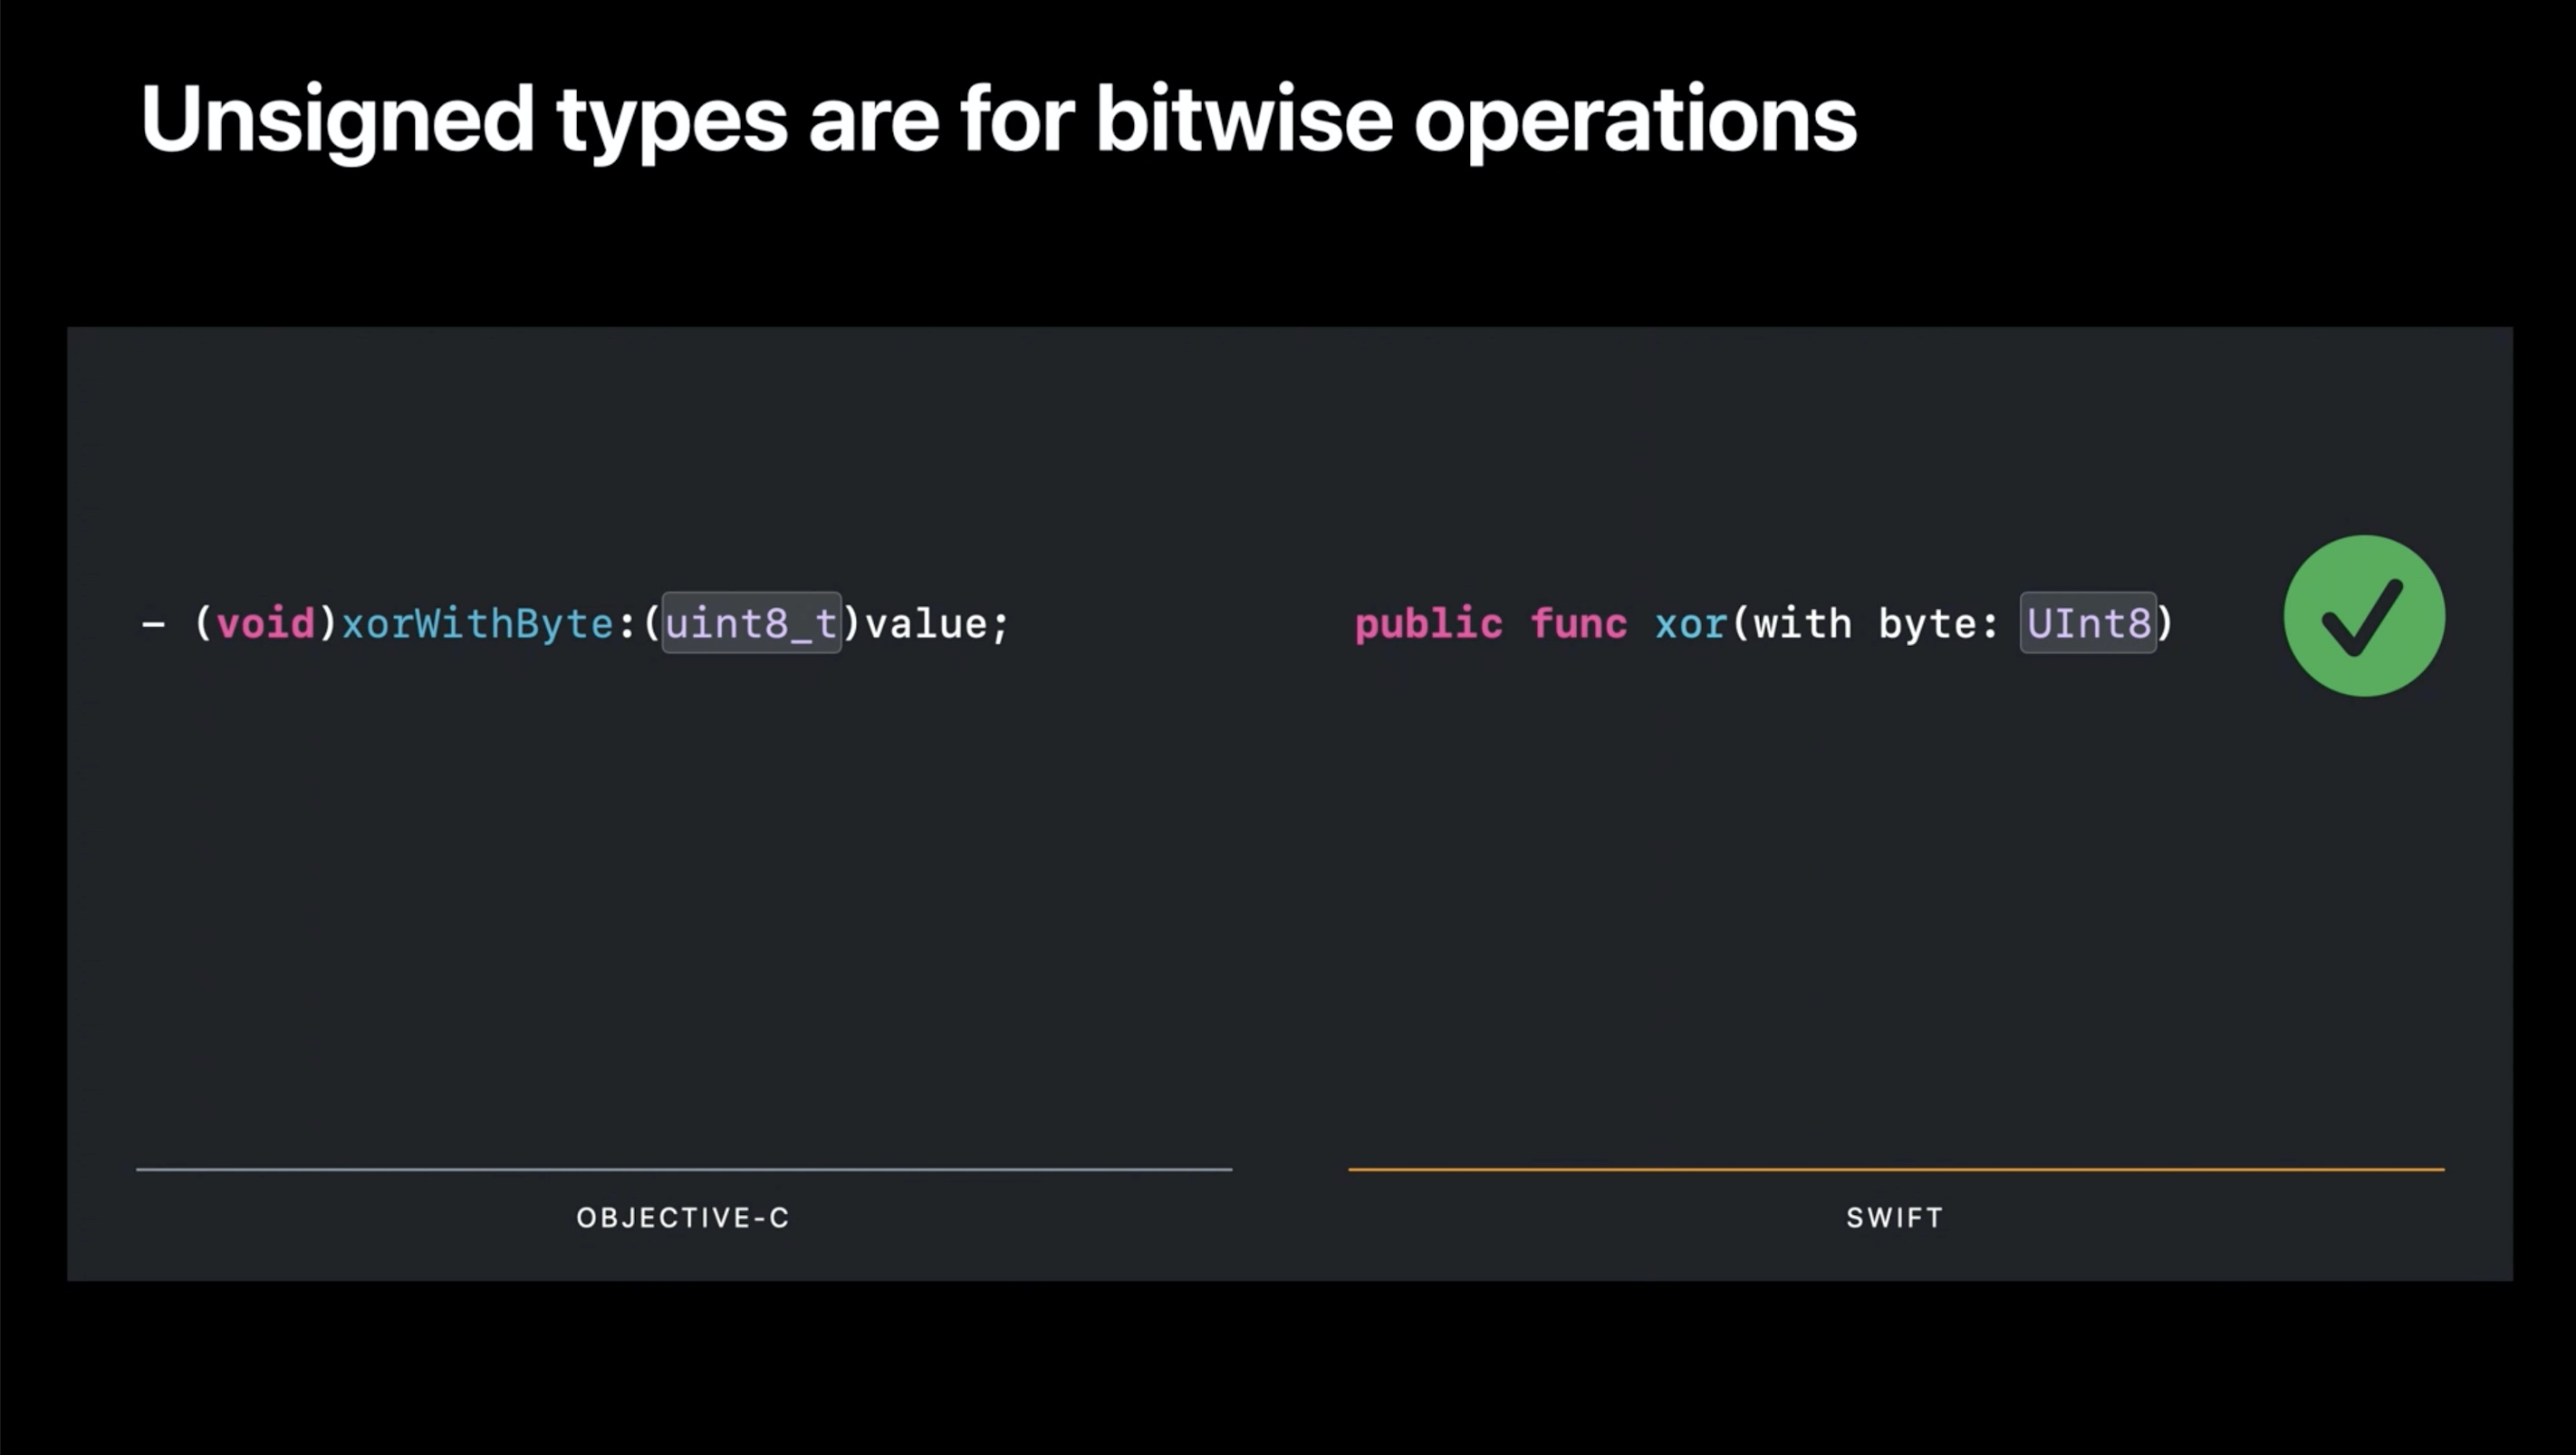Image resolution: width=2576 pixels, height=1455 pixels.
Task: Click the highlighted uint8_t type
Action: coord(752,623)
